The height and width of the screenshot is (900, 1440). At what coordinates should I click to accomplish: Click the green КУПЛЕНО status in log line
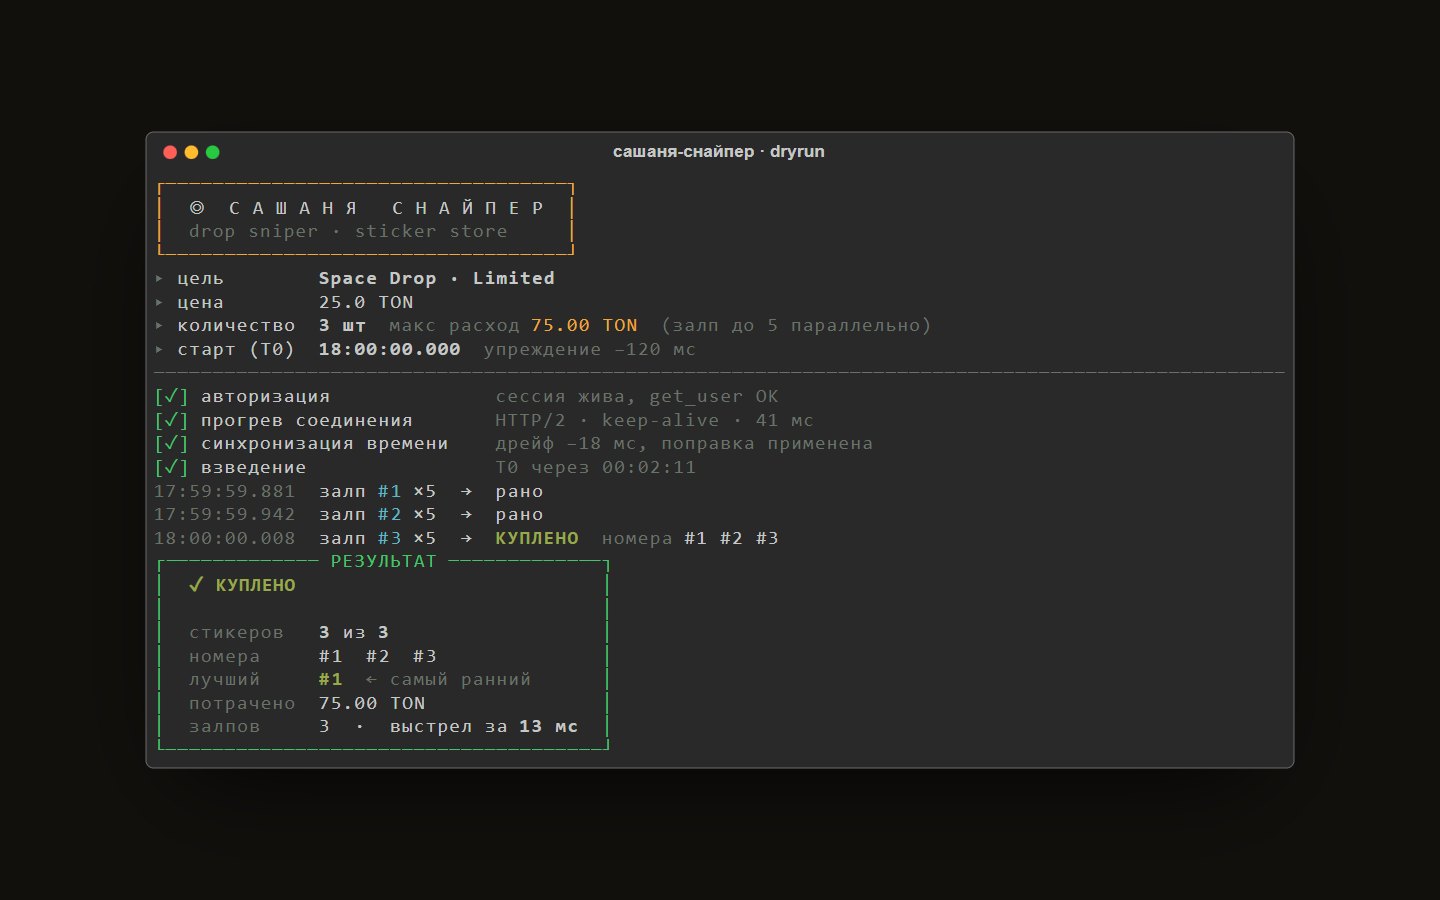pos(537,538)
